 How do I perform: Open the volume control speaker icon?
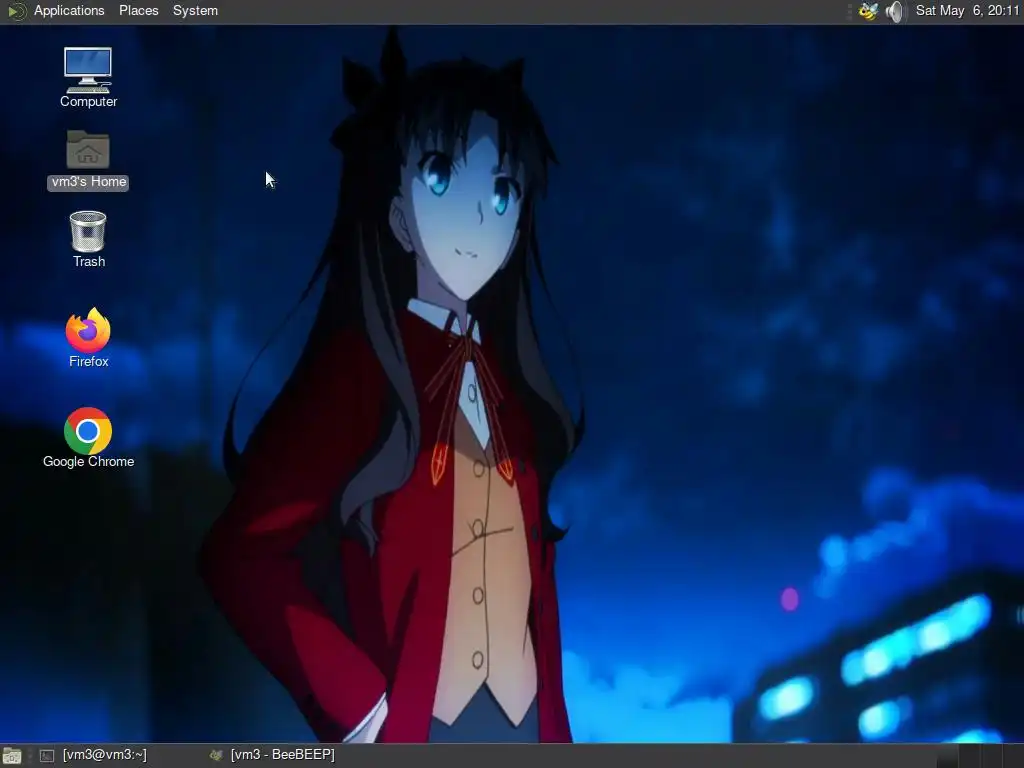coord(895,11)
